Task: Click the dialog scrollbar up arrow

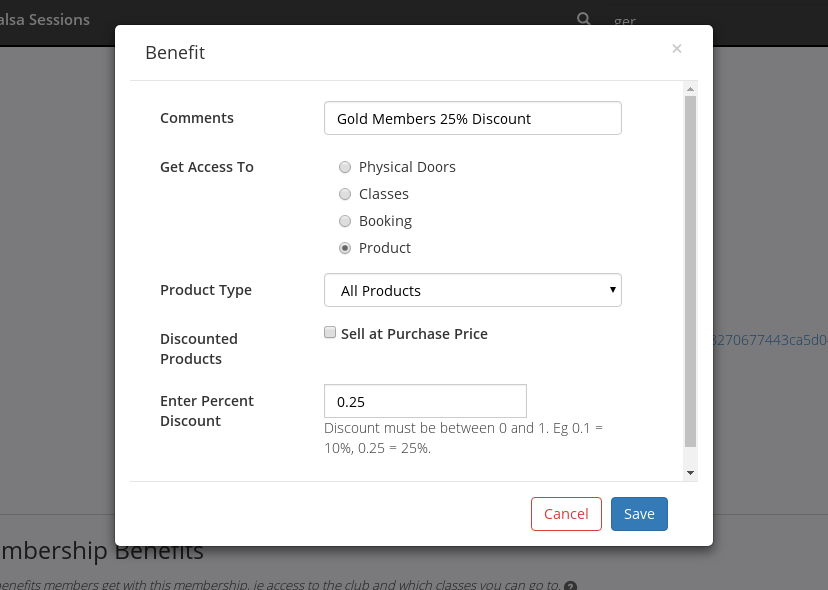Action: 690,89
